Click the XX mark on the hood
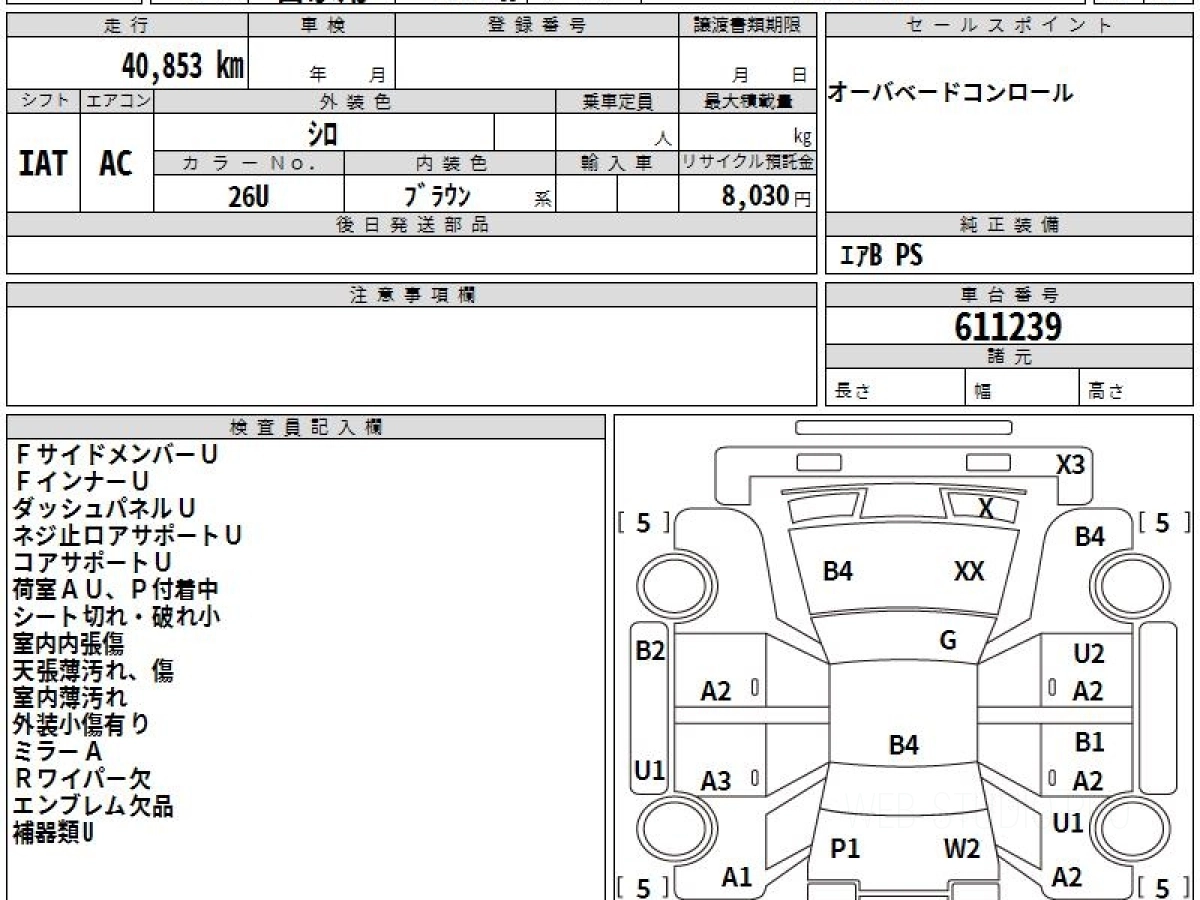 [969, 572]
